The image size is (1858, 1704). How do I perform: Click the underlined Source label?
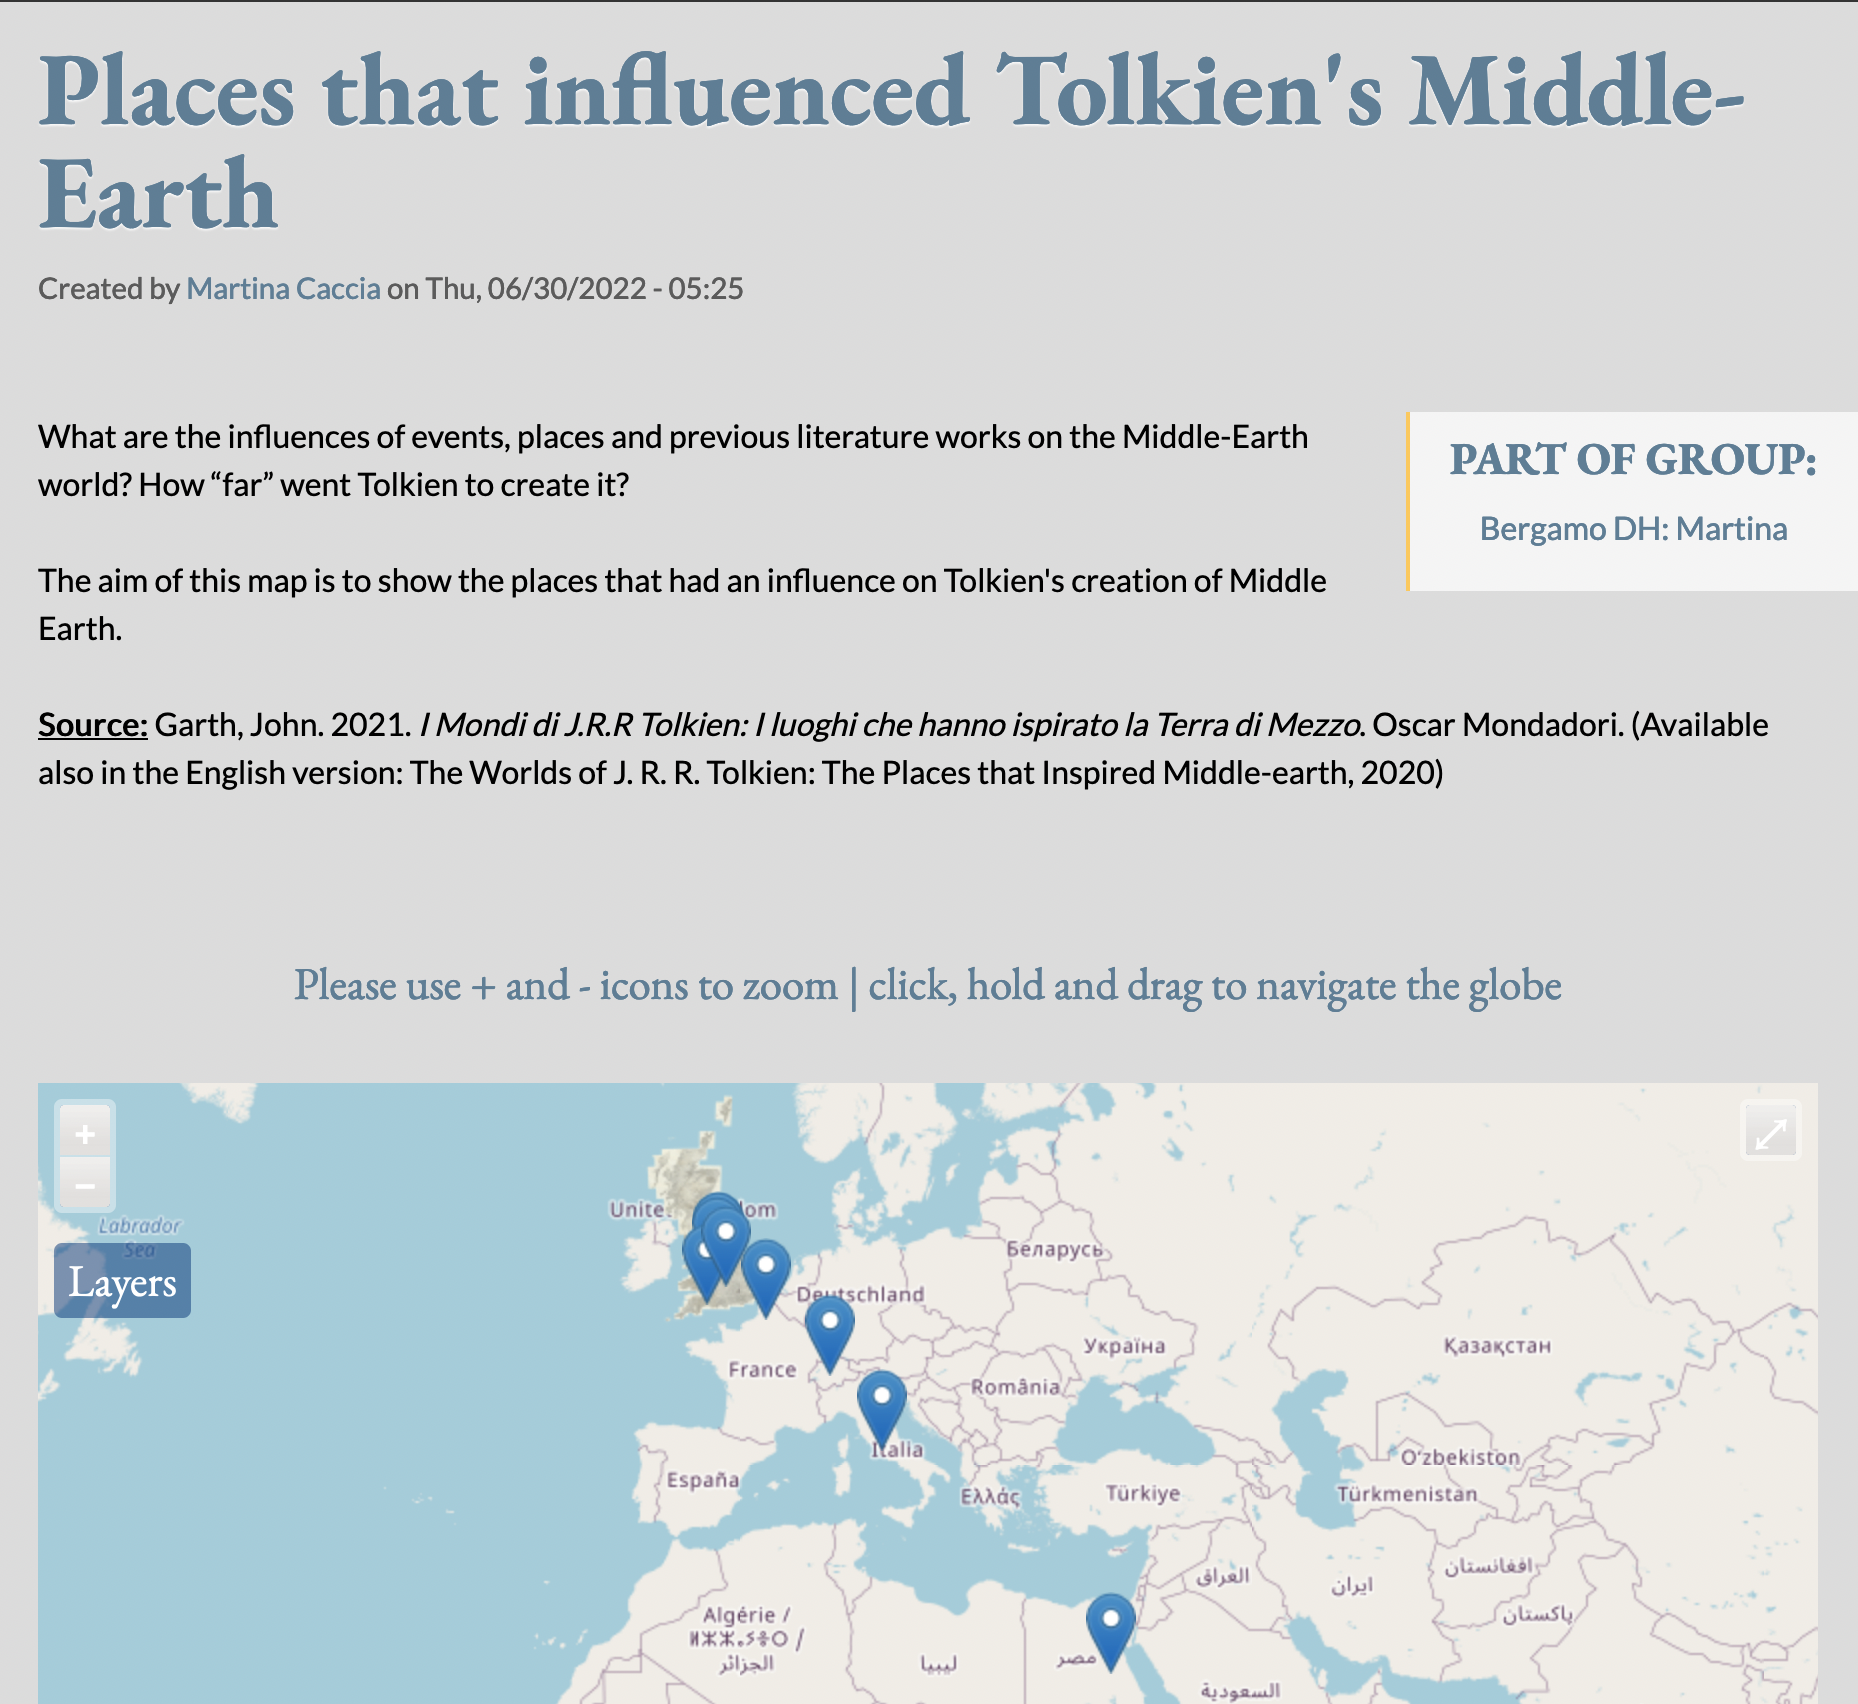[x=93, y=725]
